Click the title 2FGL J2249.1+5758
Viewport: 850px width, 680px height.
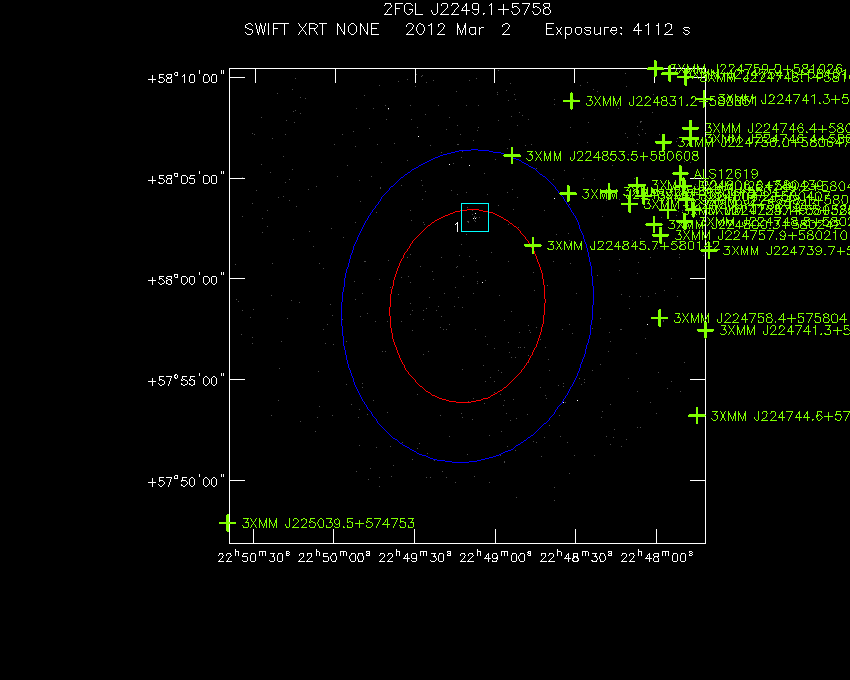point(467,9)
